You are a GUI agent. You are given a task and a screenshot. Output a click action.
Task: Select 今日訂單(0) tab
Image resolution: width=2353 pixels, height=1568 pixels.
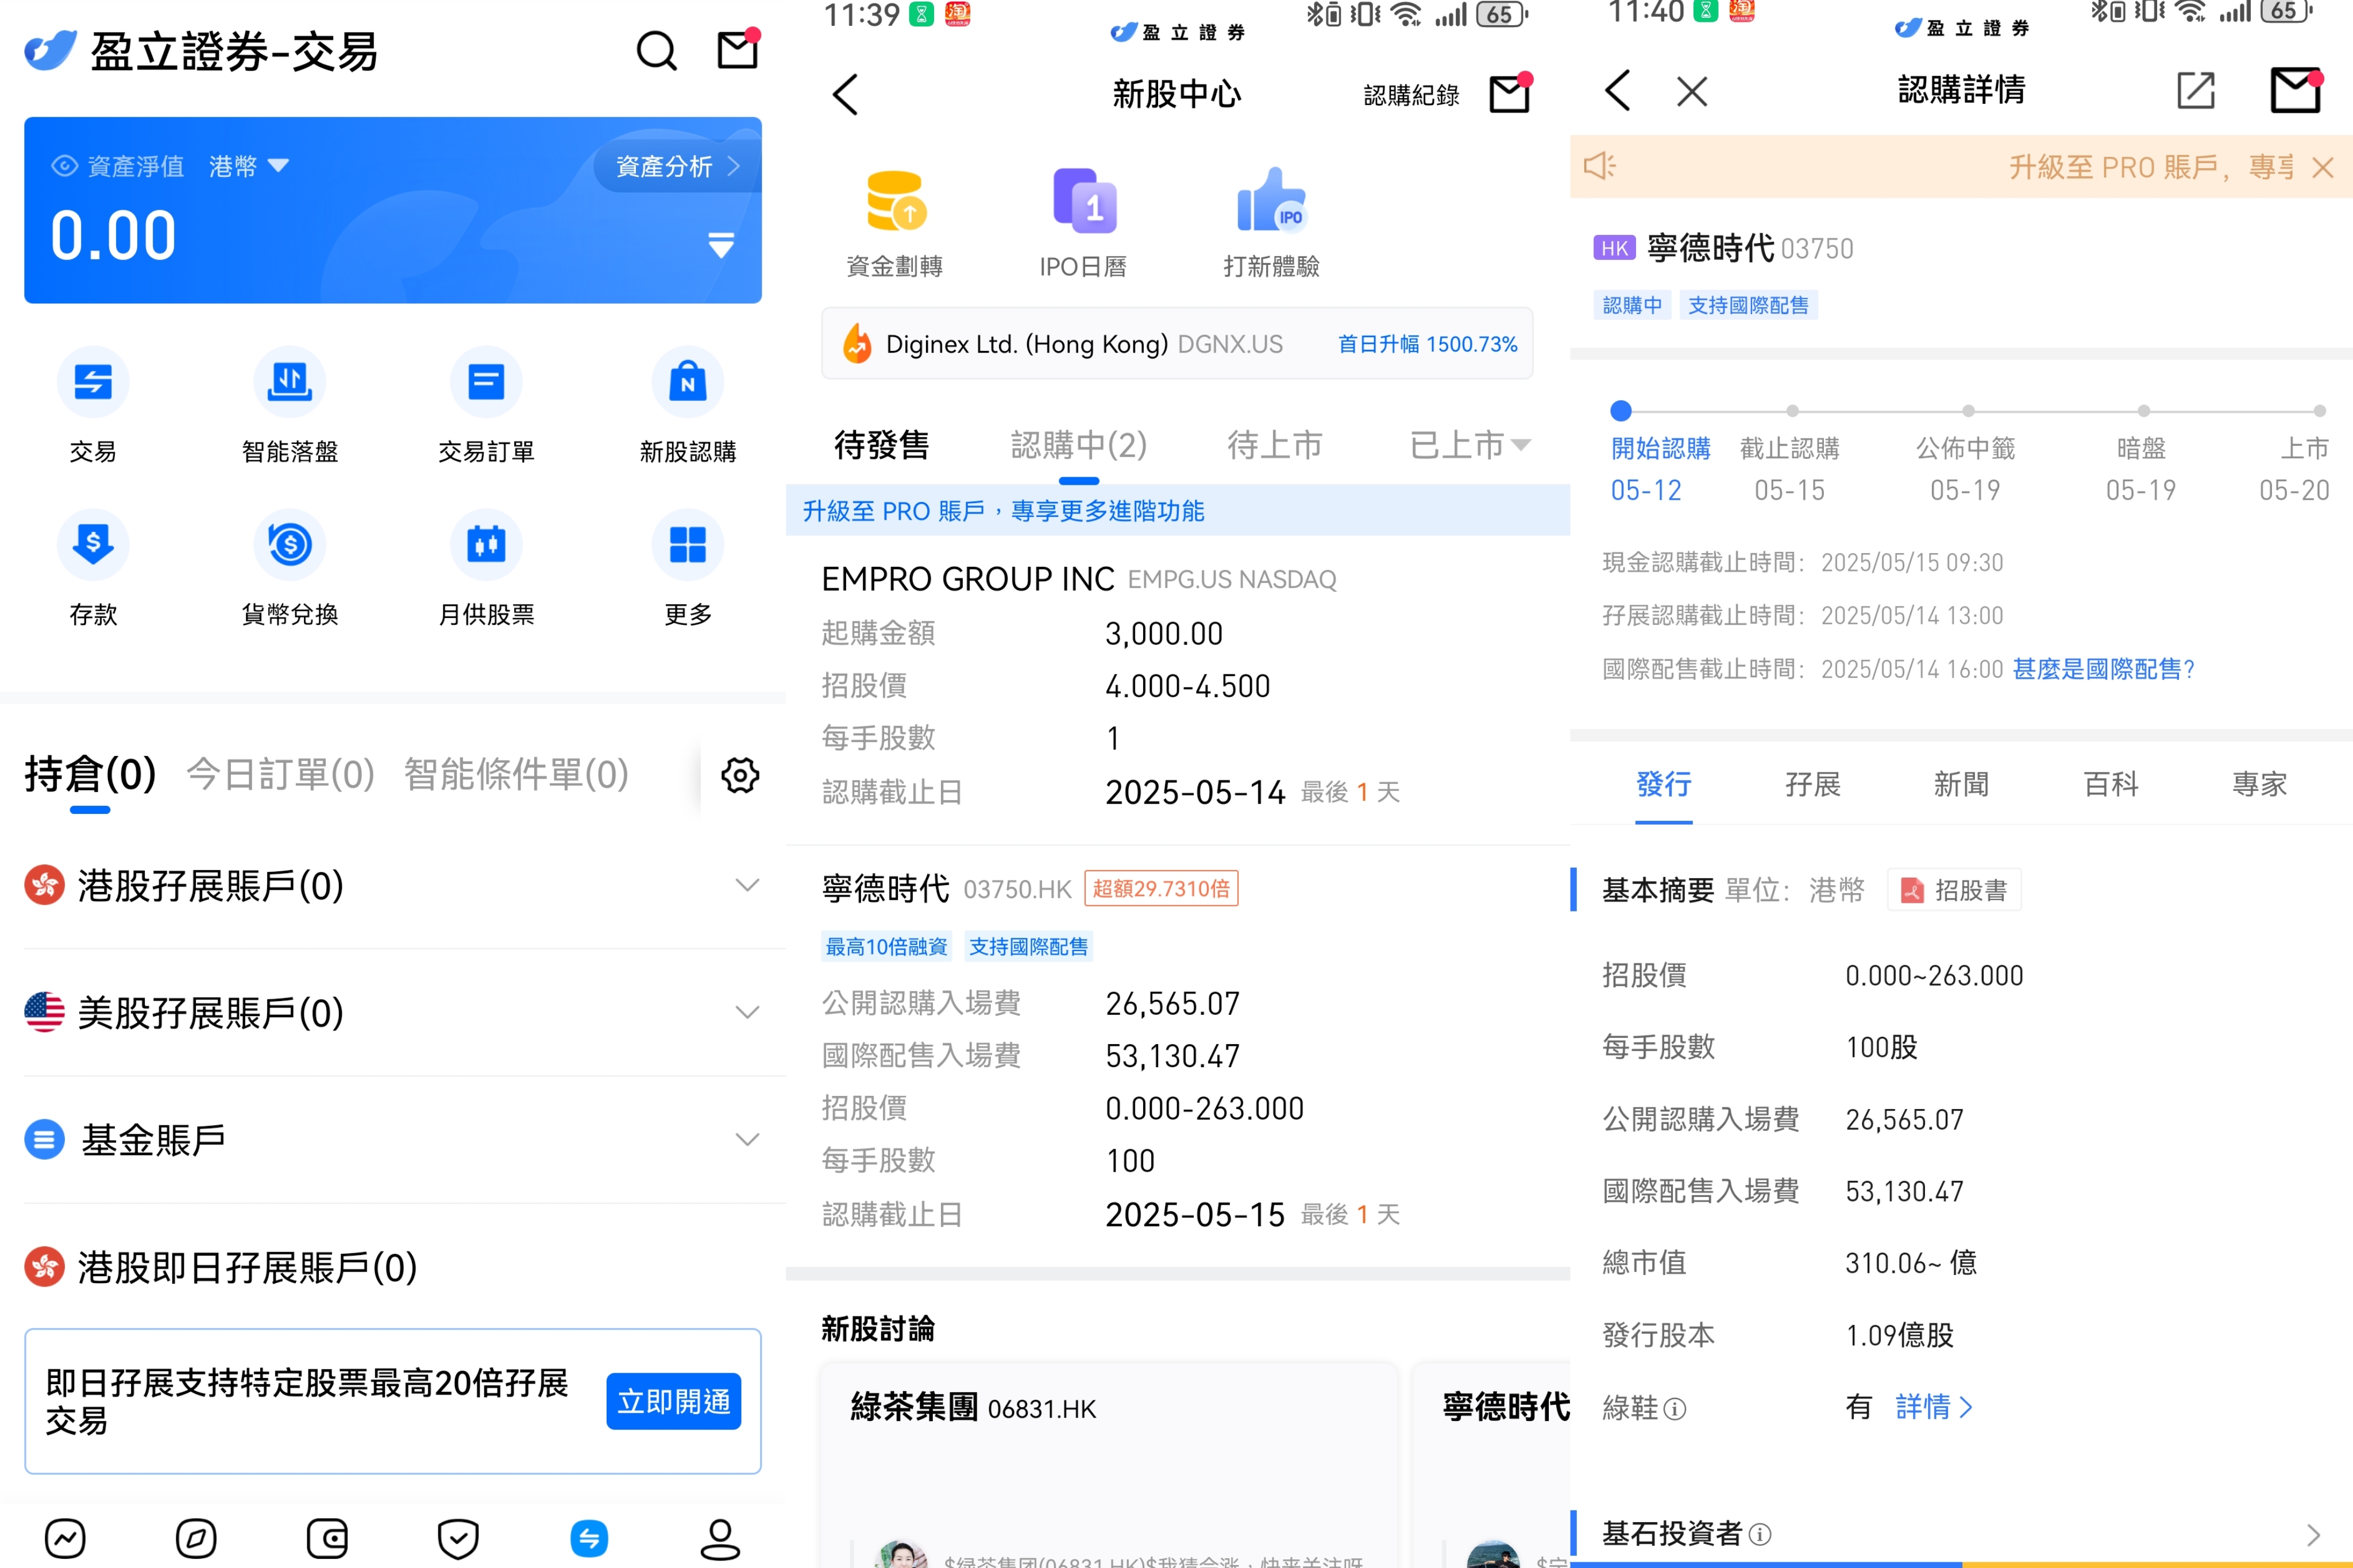tap(281, 775)
